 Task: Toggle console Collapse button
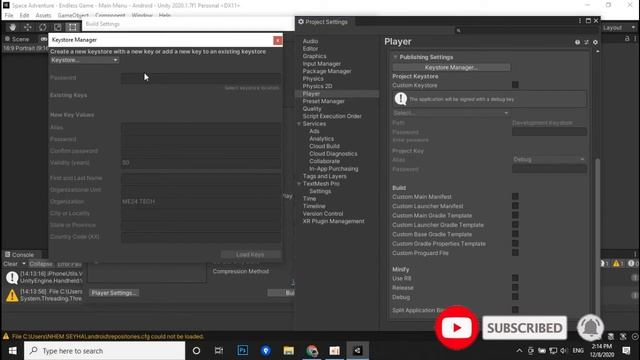pyautogui.click(x=41, y=264)
